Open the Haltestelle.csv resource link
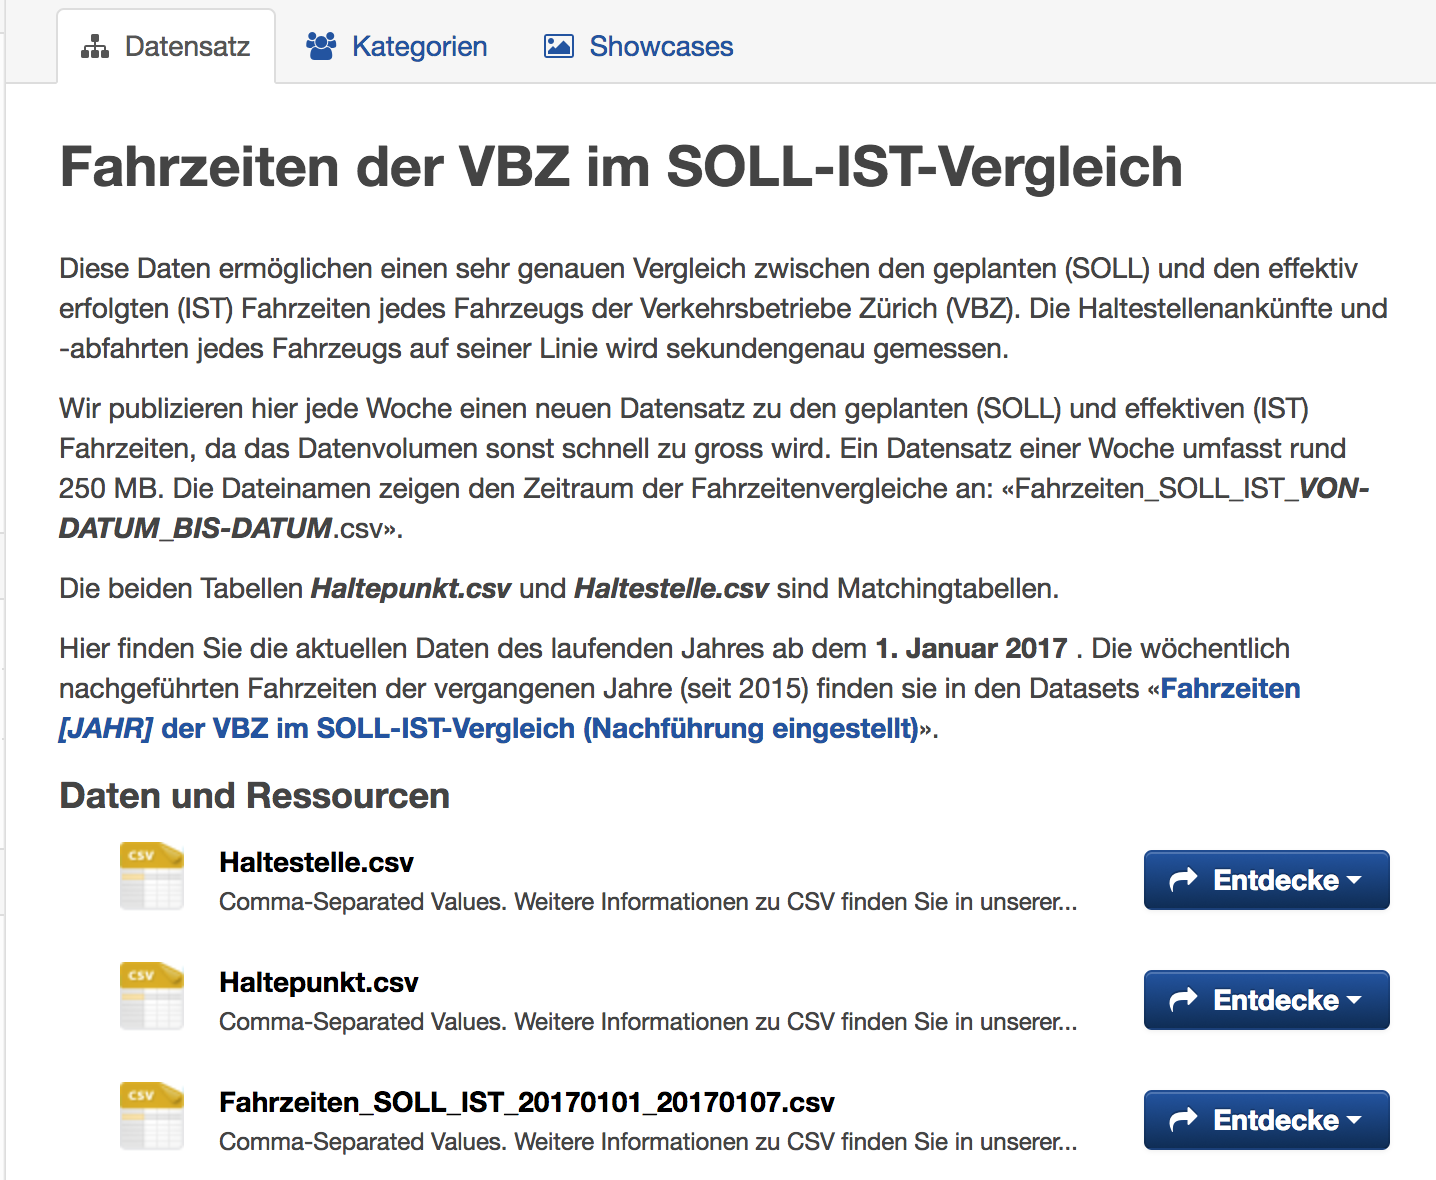1436x1180 pixels. pos(316,862)
